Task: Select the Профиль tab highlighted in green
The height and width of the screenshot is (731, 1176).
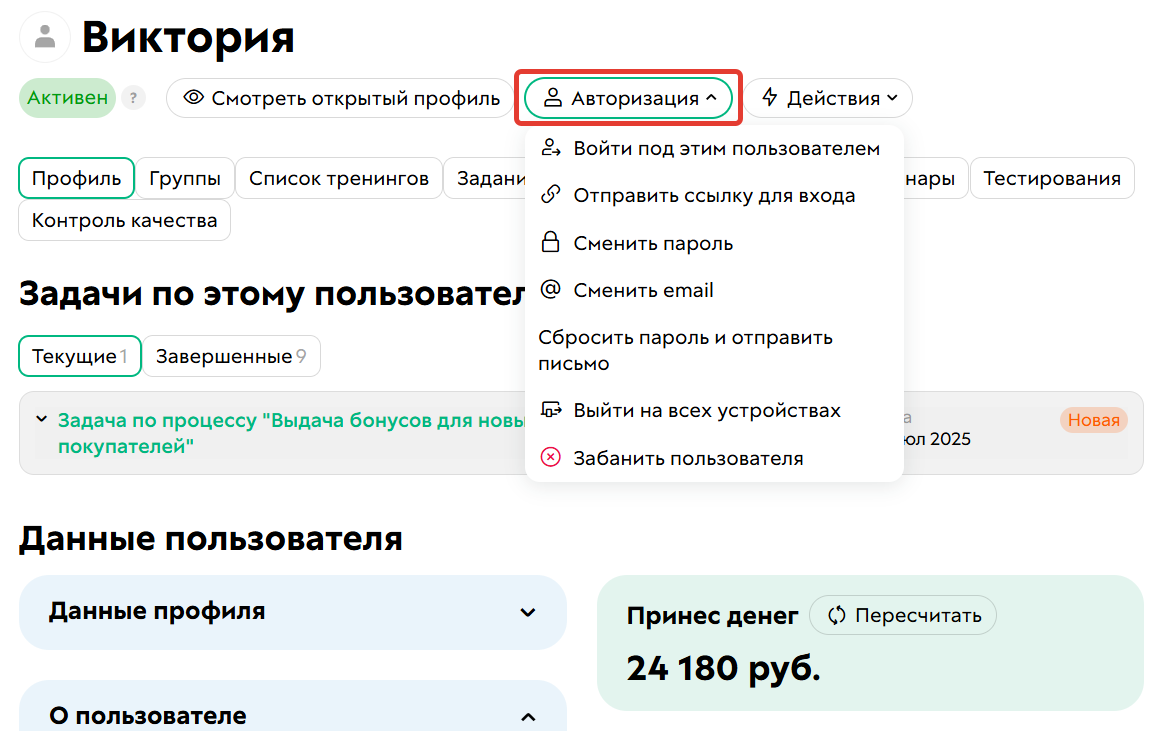Action: tap(76, 178)
